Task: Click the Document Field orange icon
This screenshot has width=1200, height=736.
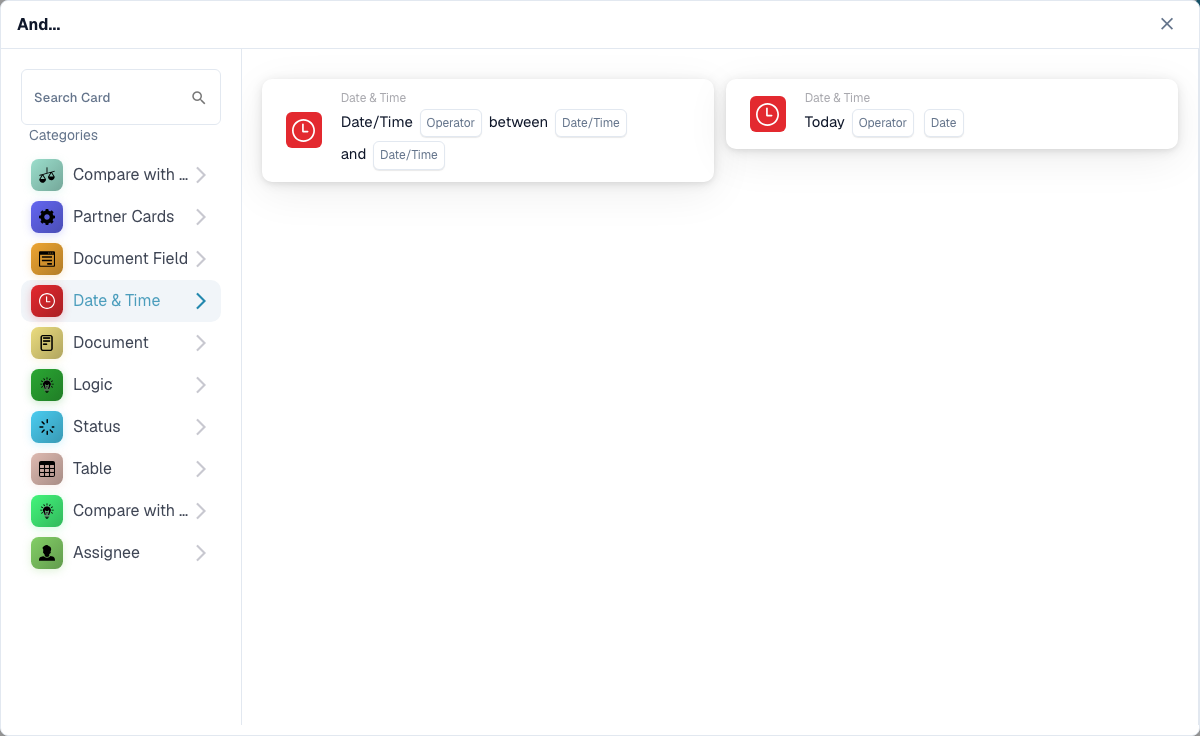Action: (47, 259)
